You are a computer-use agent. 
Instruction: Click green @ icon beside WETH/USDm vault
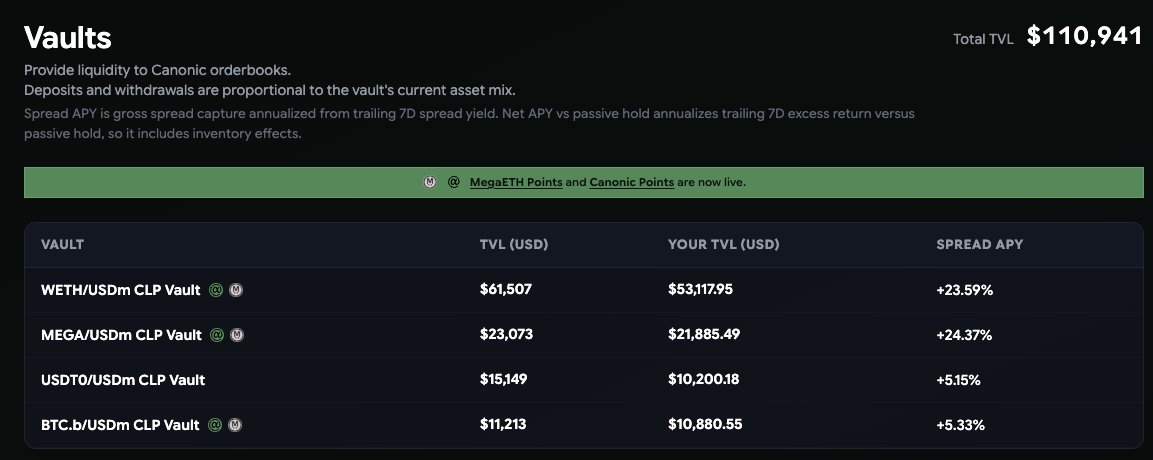coord(215,290)
